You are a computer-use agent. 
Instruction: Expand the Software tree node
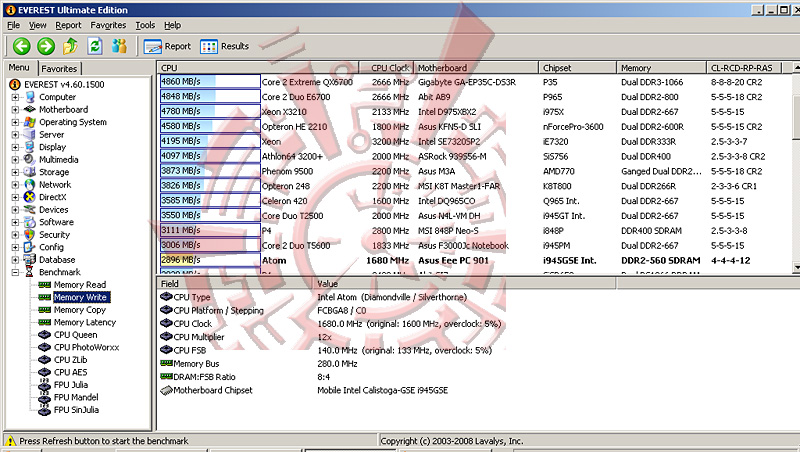(x=15, y=222)
